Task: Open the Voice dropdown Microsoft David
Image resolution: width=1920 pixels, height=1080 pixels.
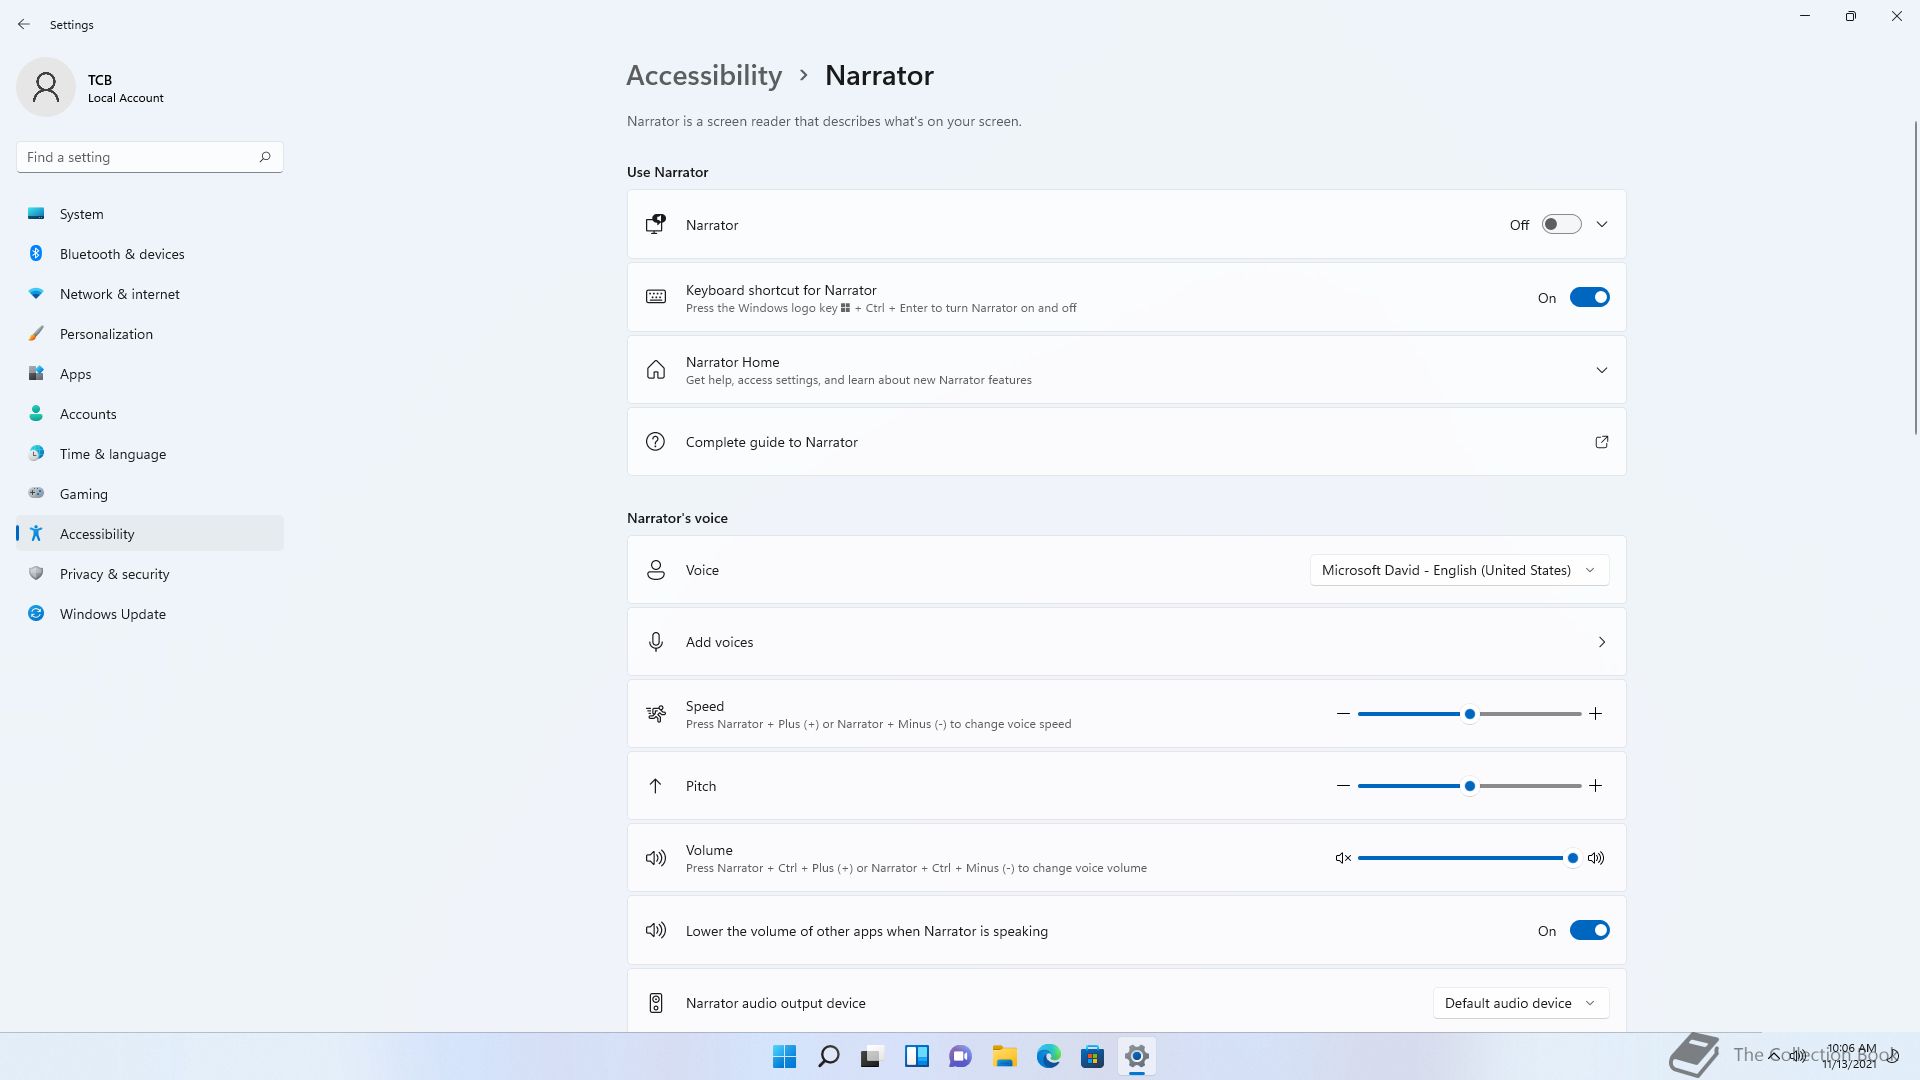Action: (x=1459, y=570)
